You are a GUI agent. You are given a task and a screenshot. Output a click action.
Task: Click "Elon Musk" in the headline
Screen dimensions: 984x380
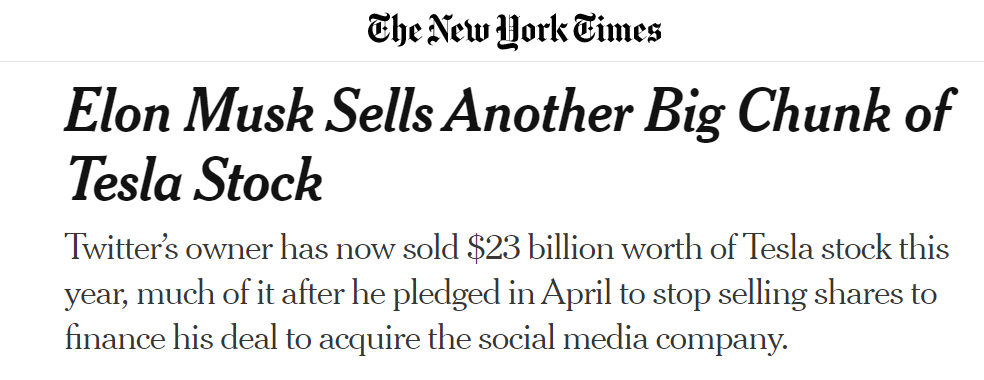coord(189,110)
